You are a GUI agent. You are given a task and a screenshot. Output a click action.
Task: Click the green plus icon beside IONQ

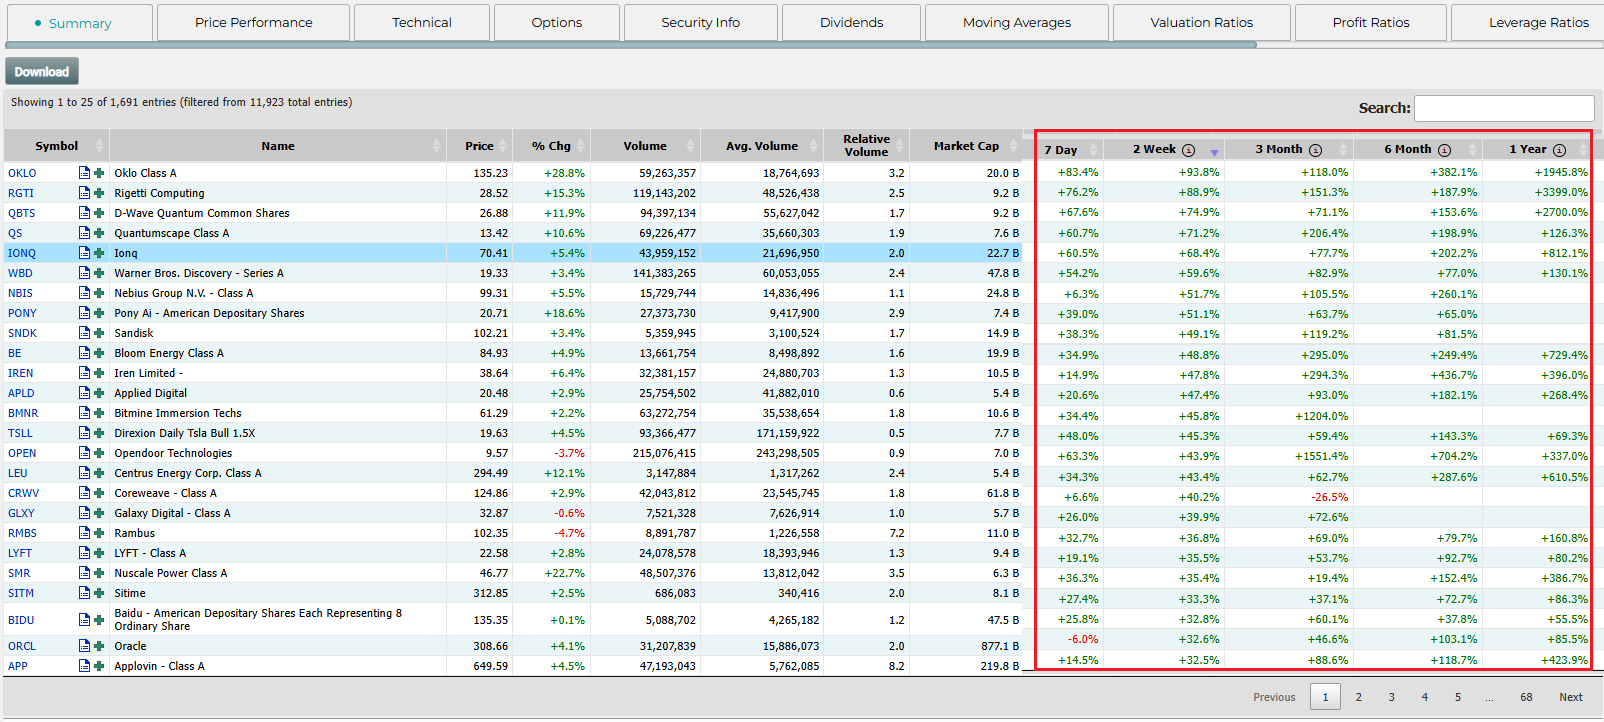coord(99,253)
